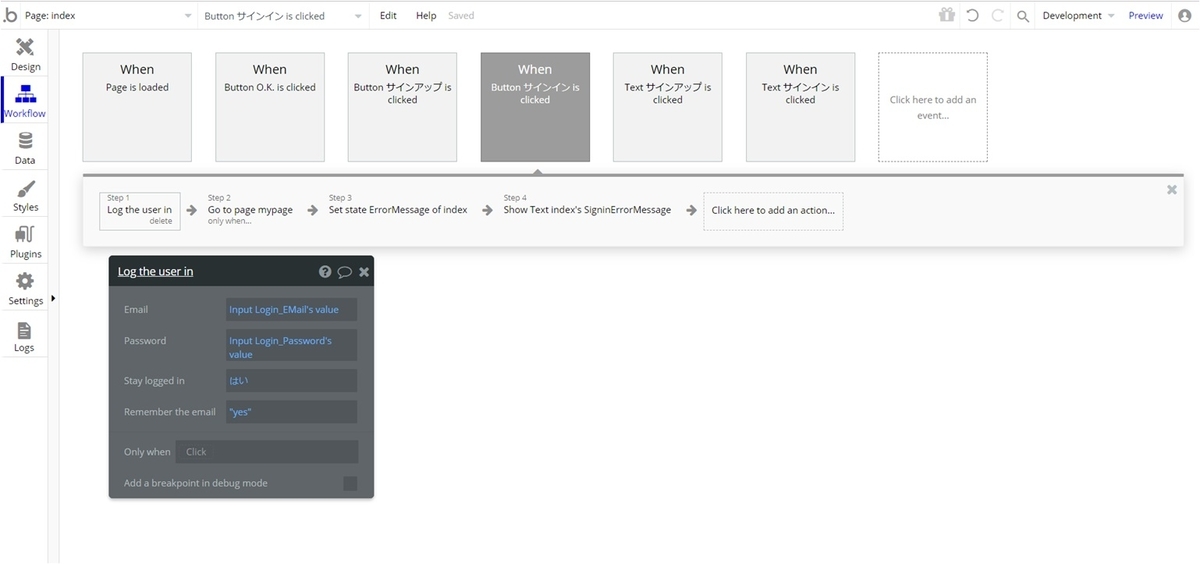1200x564 pixels.
Task: Edit the Email field Input Login_EMail's value
Action: [291, 310]
